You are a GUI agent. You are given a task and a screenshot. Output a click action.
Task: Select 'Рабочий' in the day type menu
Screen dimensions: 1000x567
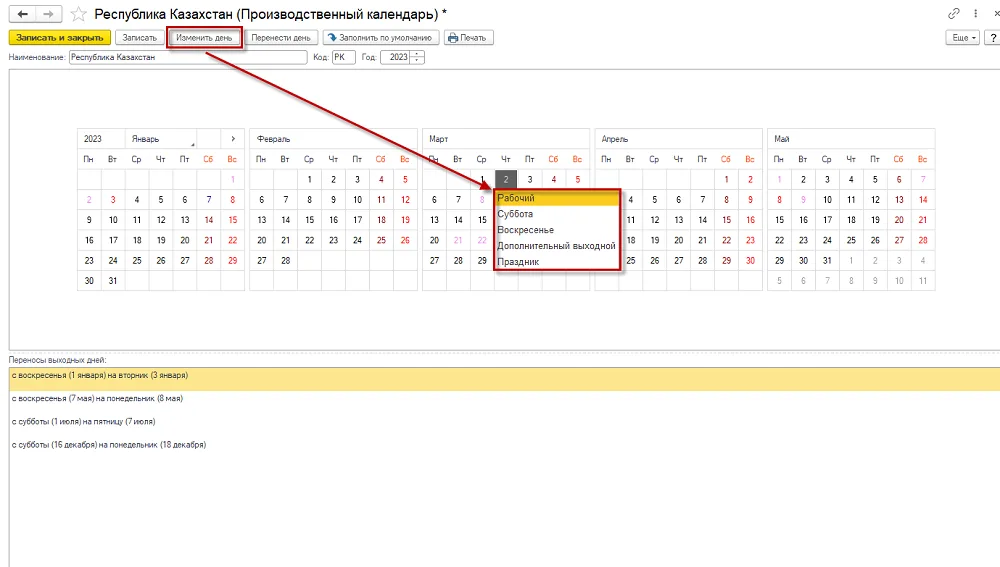[557, 198]
